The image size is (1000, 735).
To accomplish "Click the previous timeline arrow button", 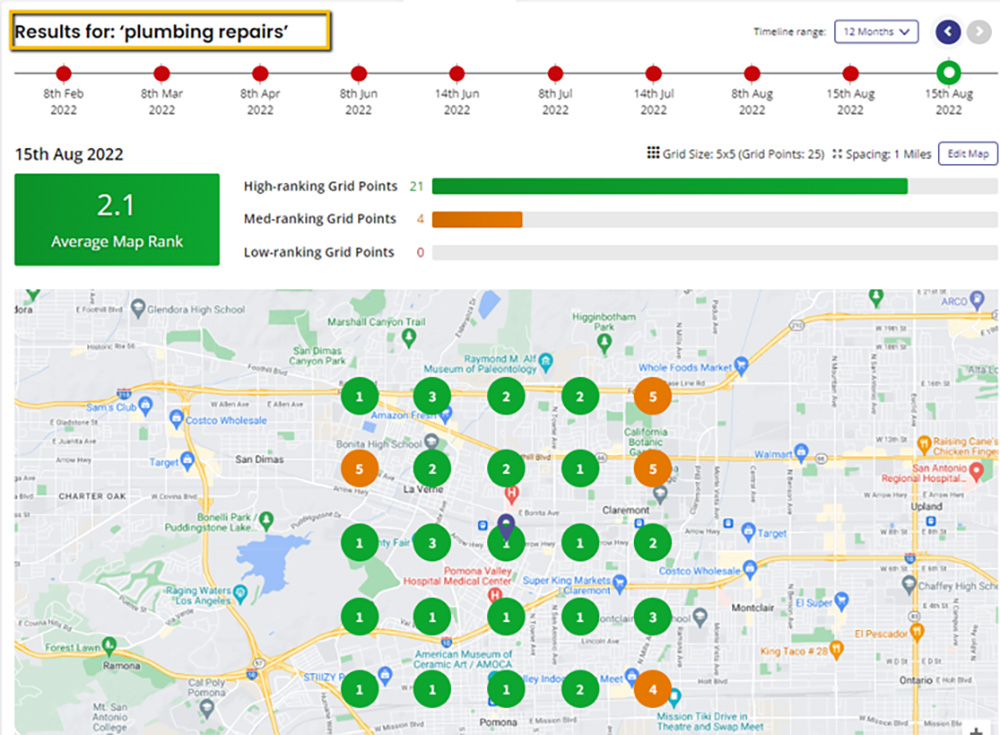I will [x=948, y=32].
